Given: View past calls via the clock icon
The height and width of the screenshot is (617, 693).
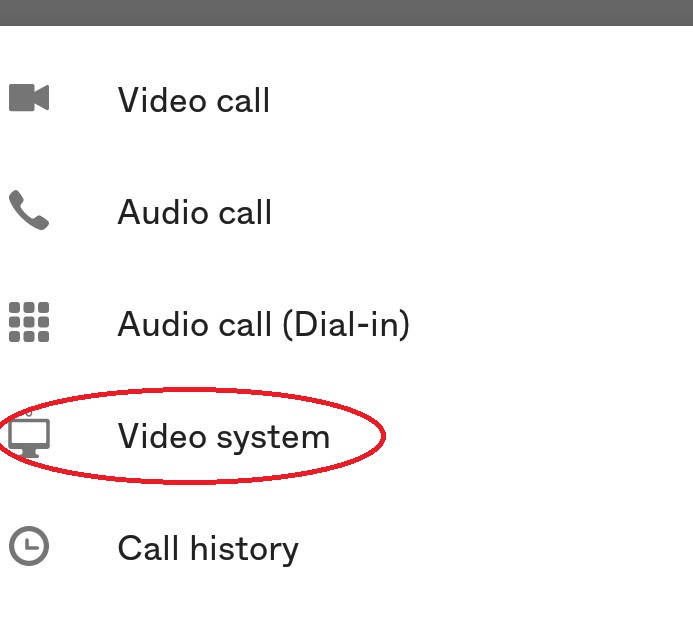Looking at the screenshot, I should click(x=29, y=547).
